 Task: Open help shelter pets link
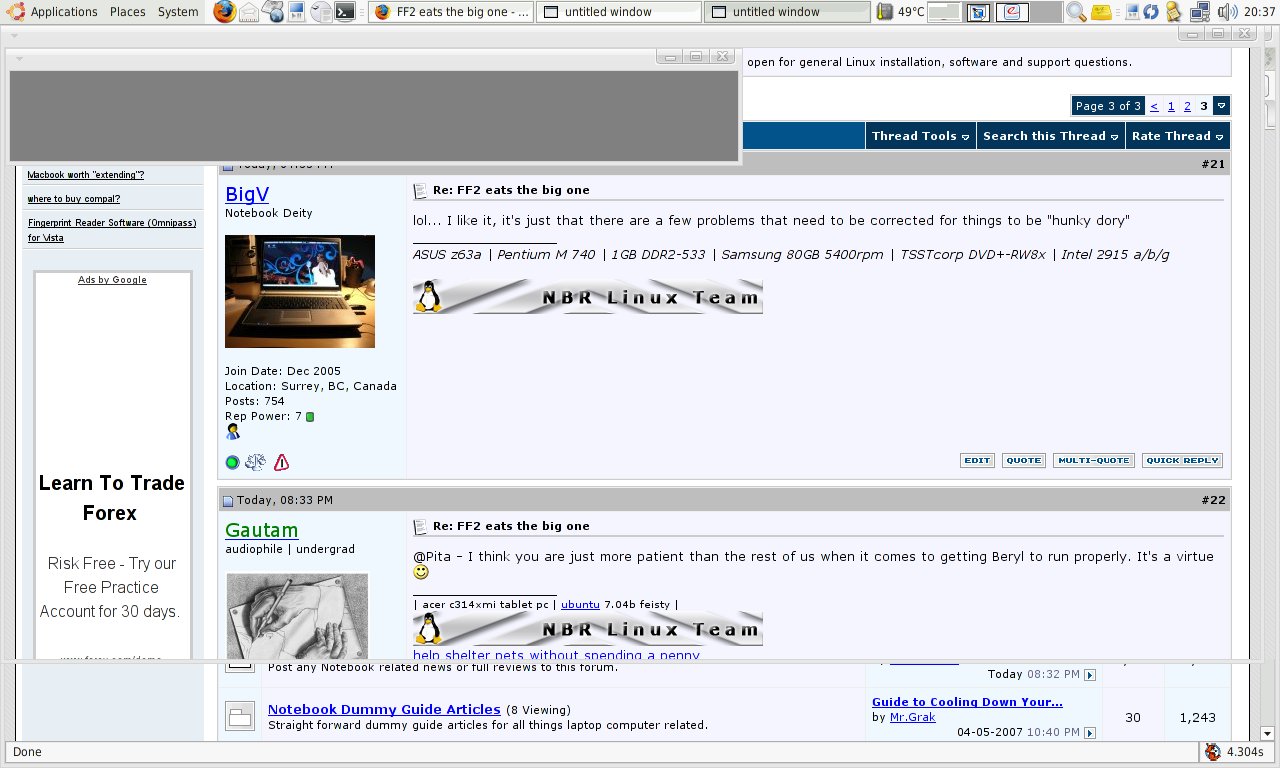click(x=556, y=655)
